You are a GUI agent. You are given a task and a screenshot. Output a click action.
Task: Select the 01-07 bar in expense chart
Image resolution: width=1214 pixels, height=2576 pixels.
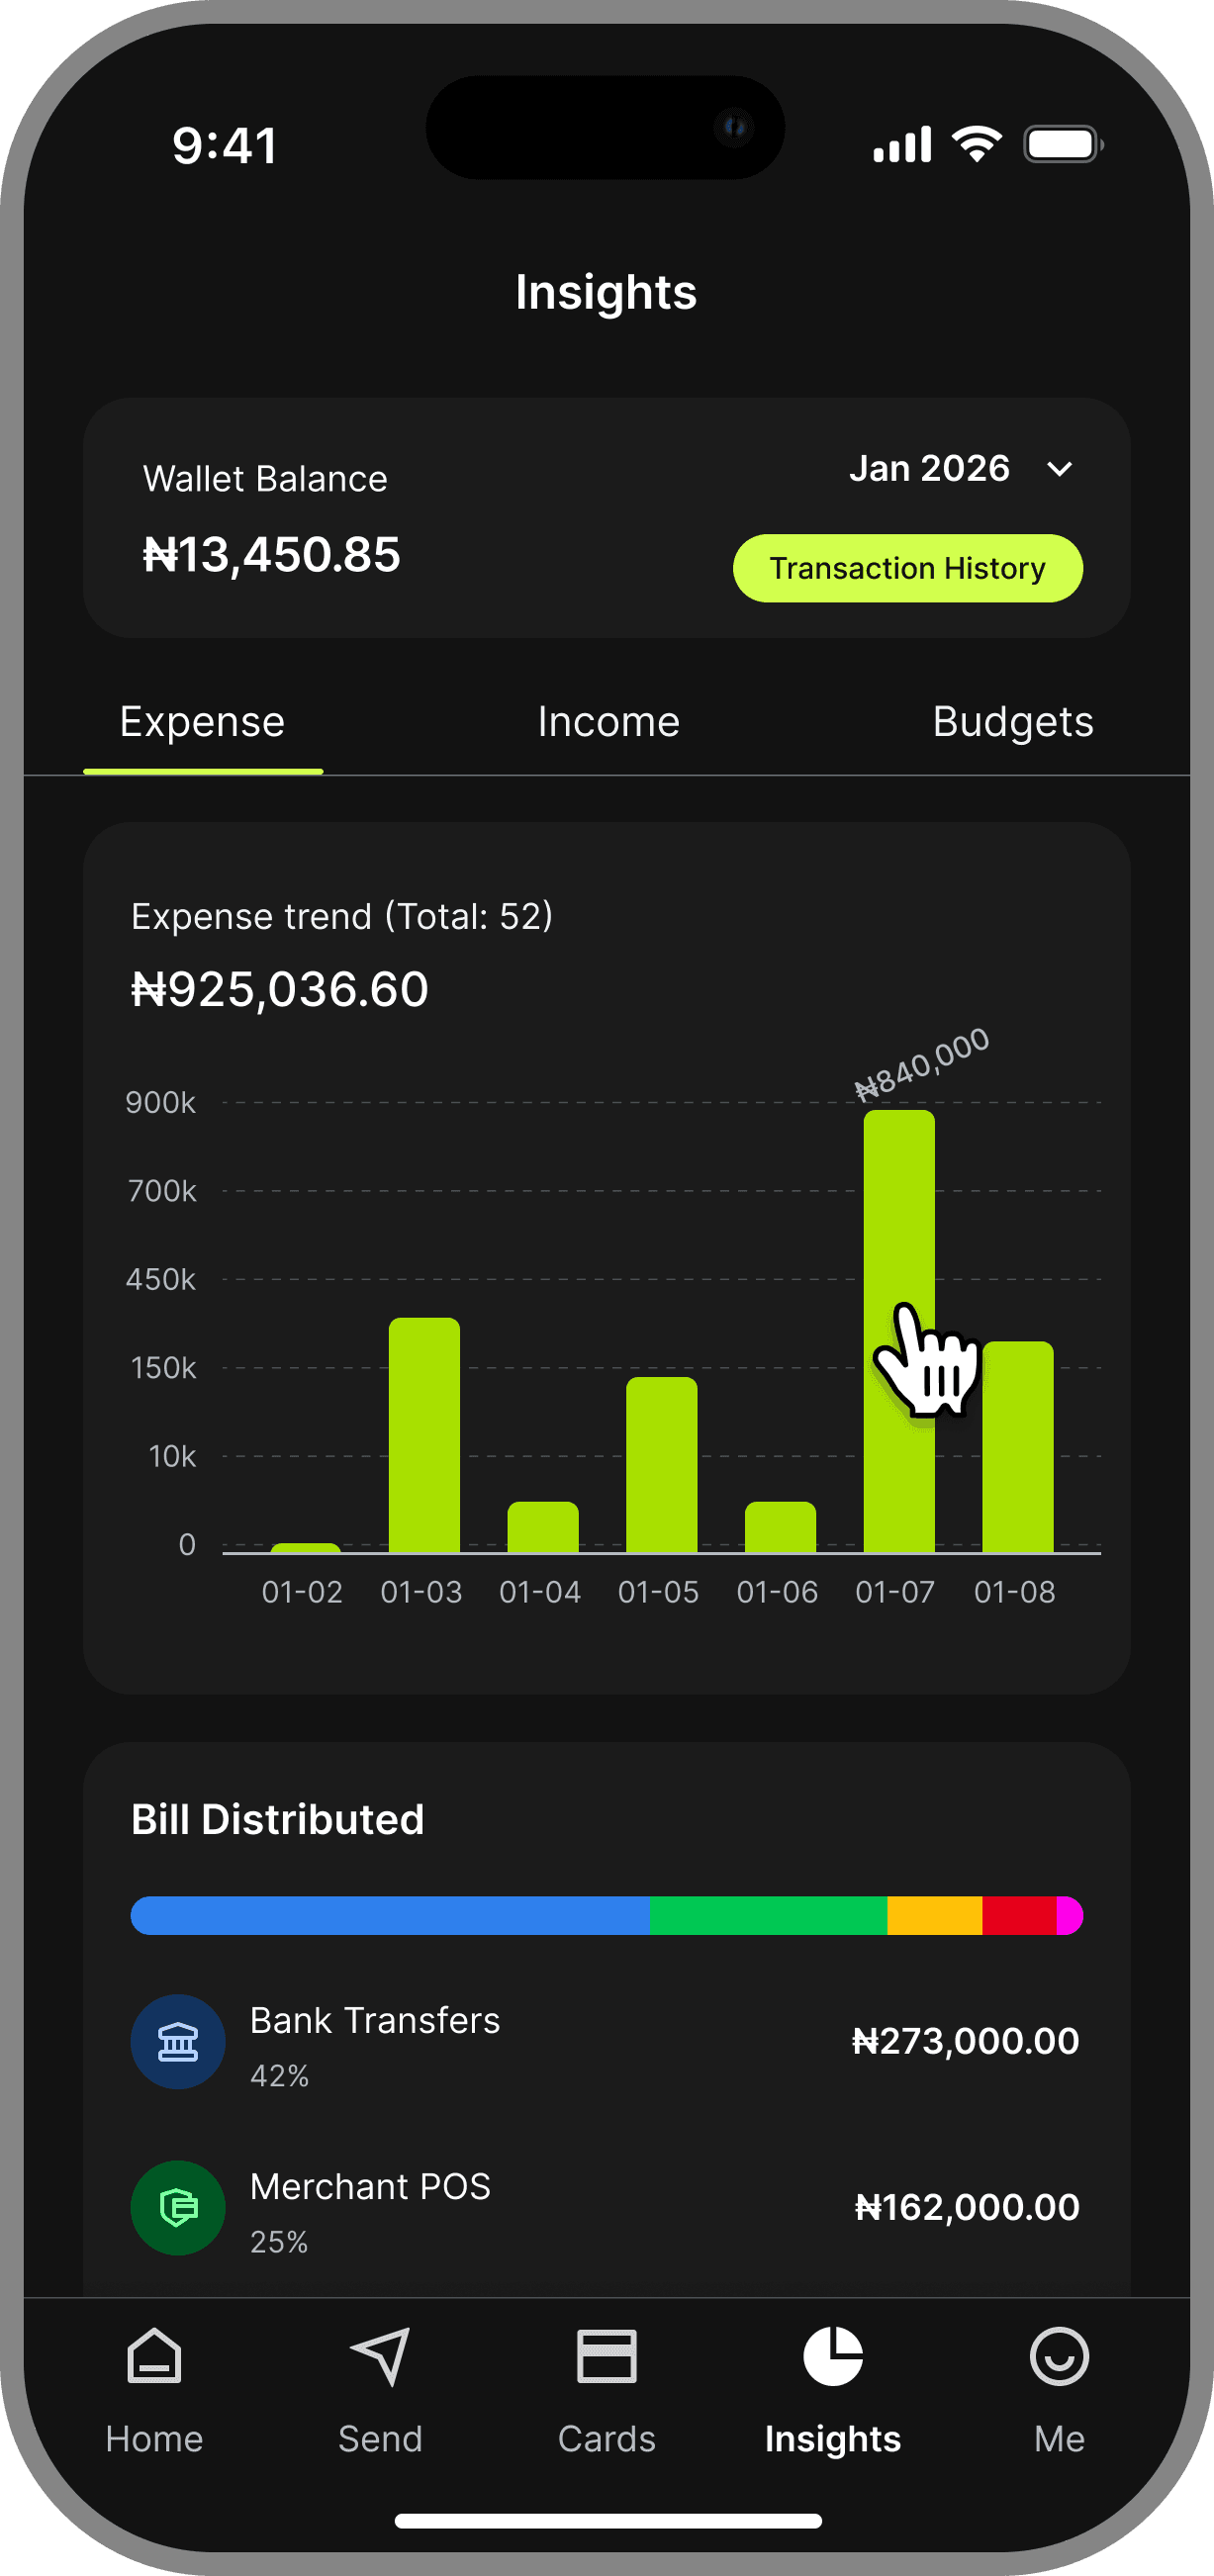click(899, 1331)
